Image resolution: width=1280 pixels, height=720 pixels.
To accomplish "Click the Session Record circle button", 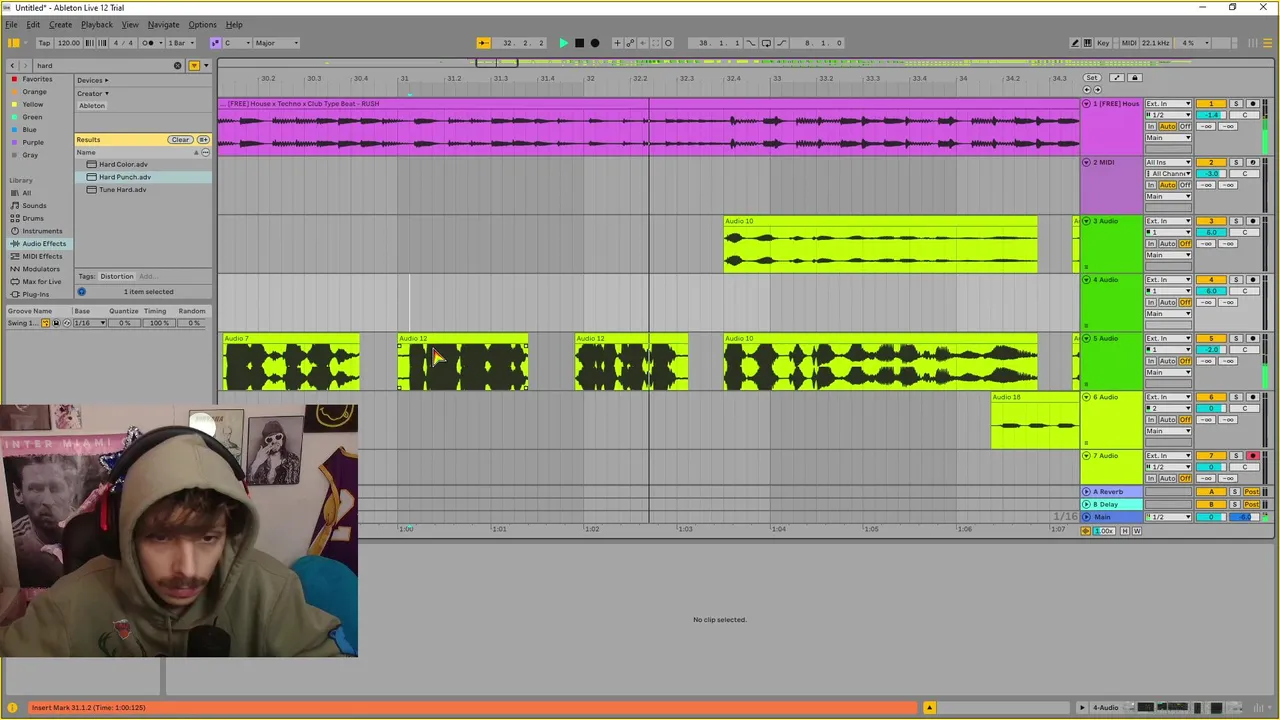I will coord(668,43).
